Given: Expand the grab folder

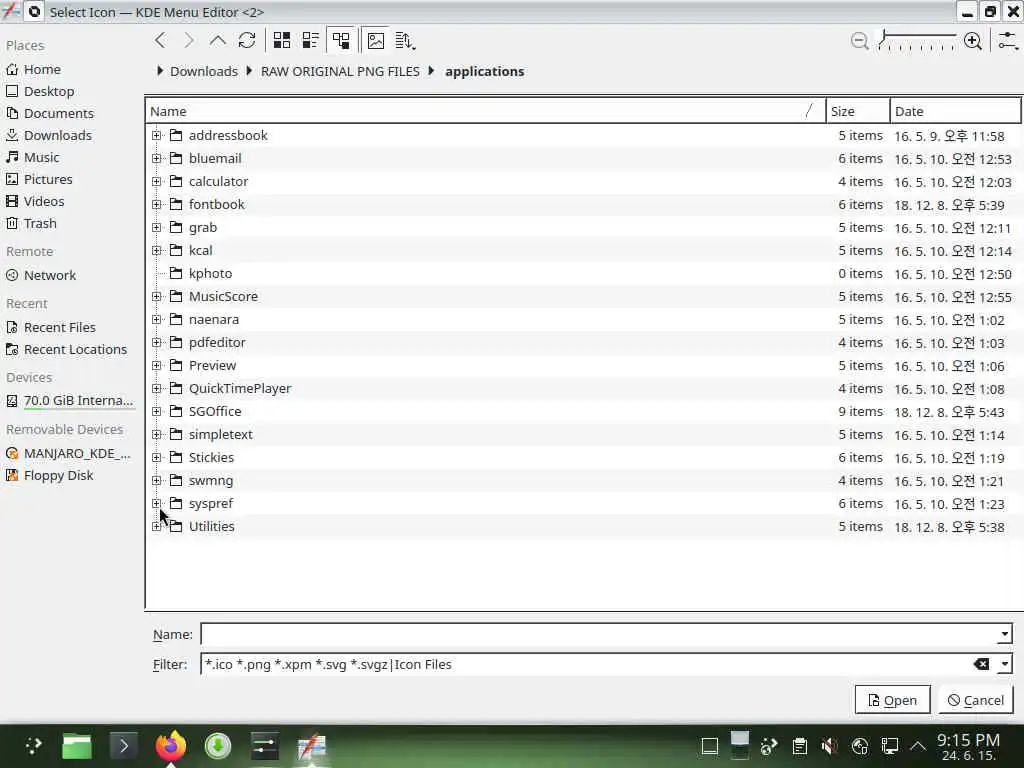Looking at the screenshot, I should [x=157, y=227].
